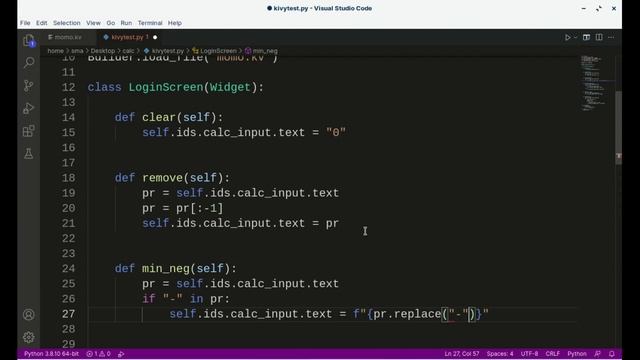Open errors and warnings problems indicator
Image resolution: width=640 pixels, height=360 pixels.
[98, 354]
